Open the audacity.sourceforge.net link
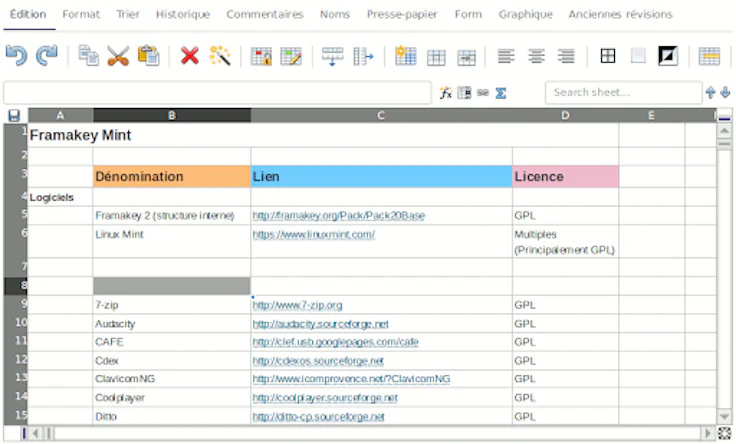This screenshot has height=444, width=736. coord(321,324)
